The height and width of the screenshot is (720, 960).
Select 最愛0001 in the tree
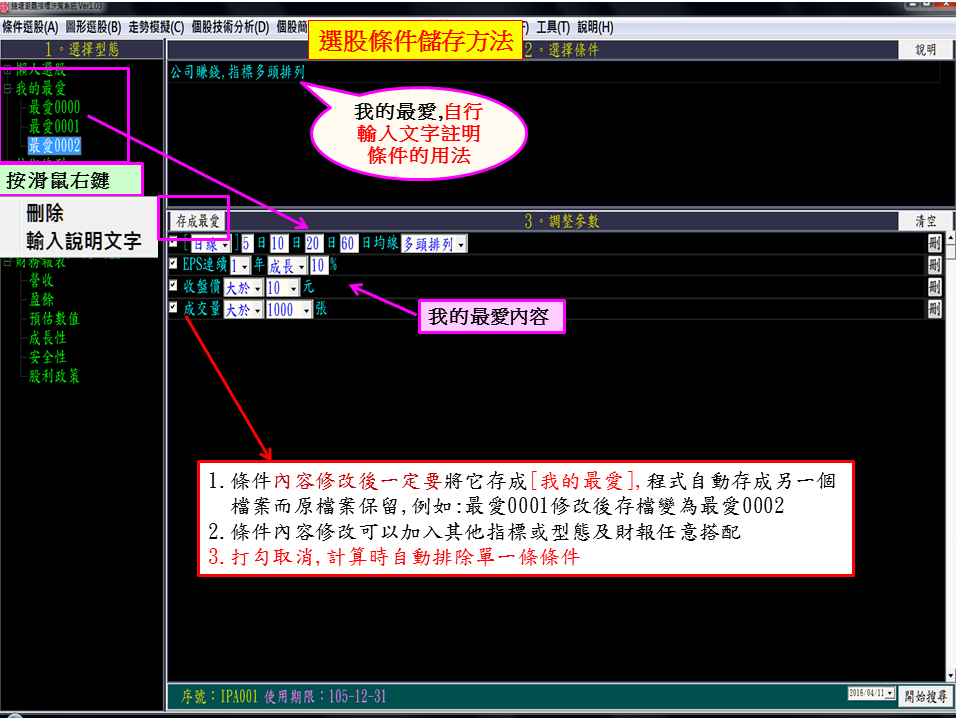click(54, 127)
